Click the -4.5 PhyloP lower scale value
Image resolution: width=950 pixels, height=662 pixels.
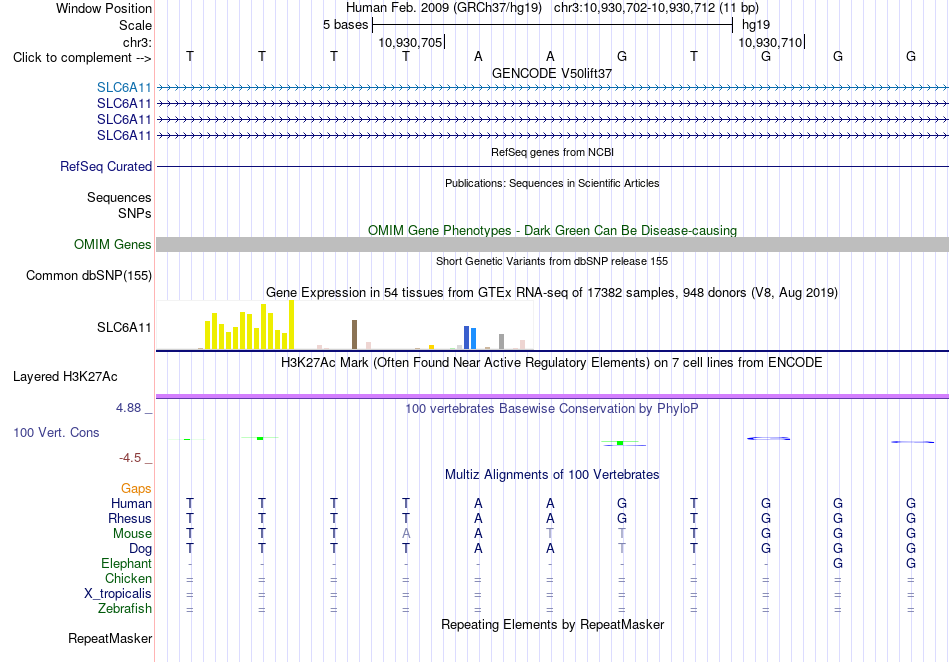[x=130, y=457]
